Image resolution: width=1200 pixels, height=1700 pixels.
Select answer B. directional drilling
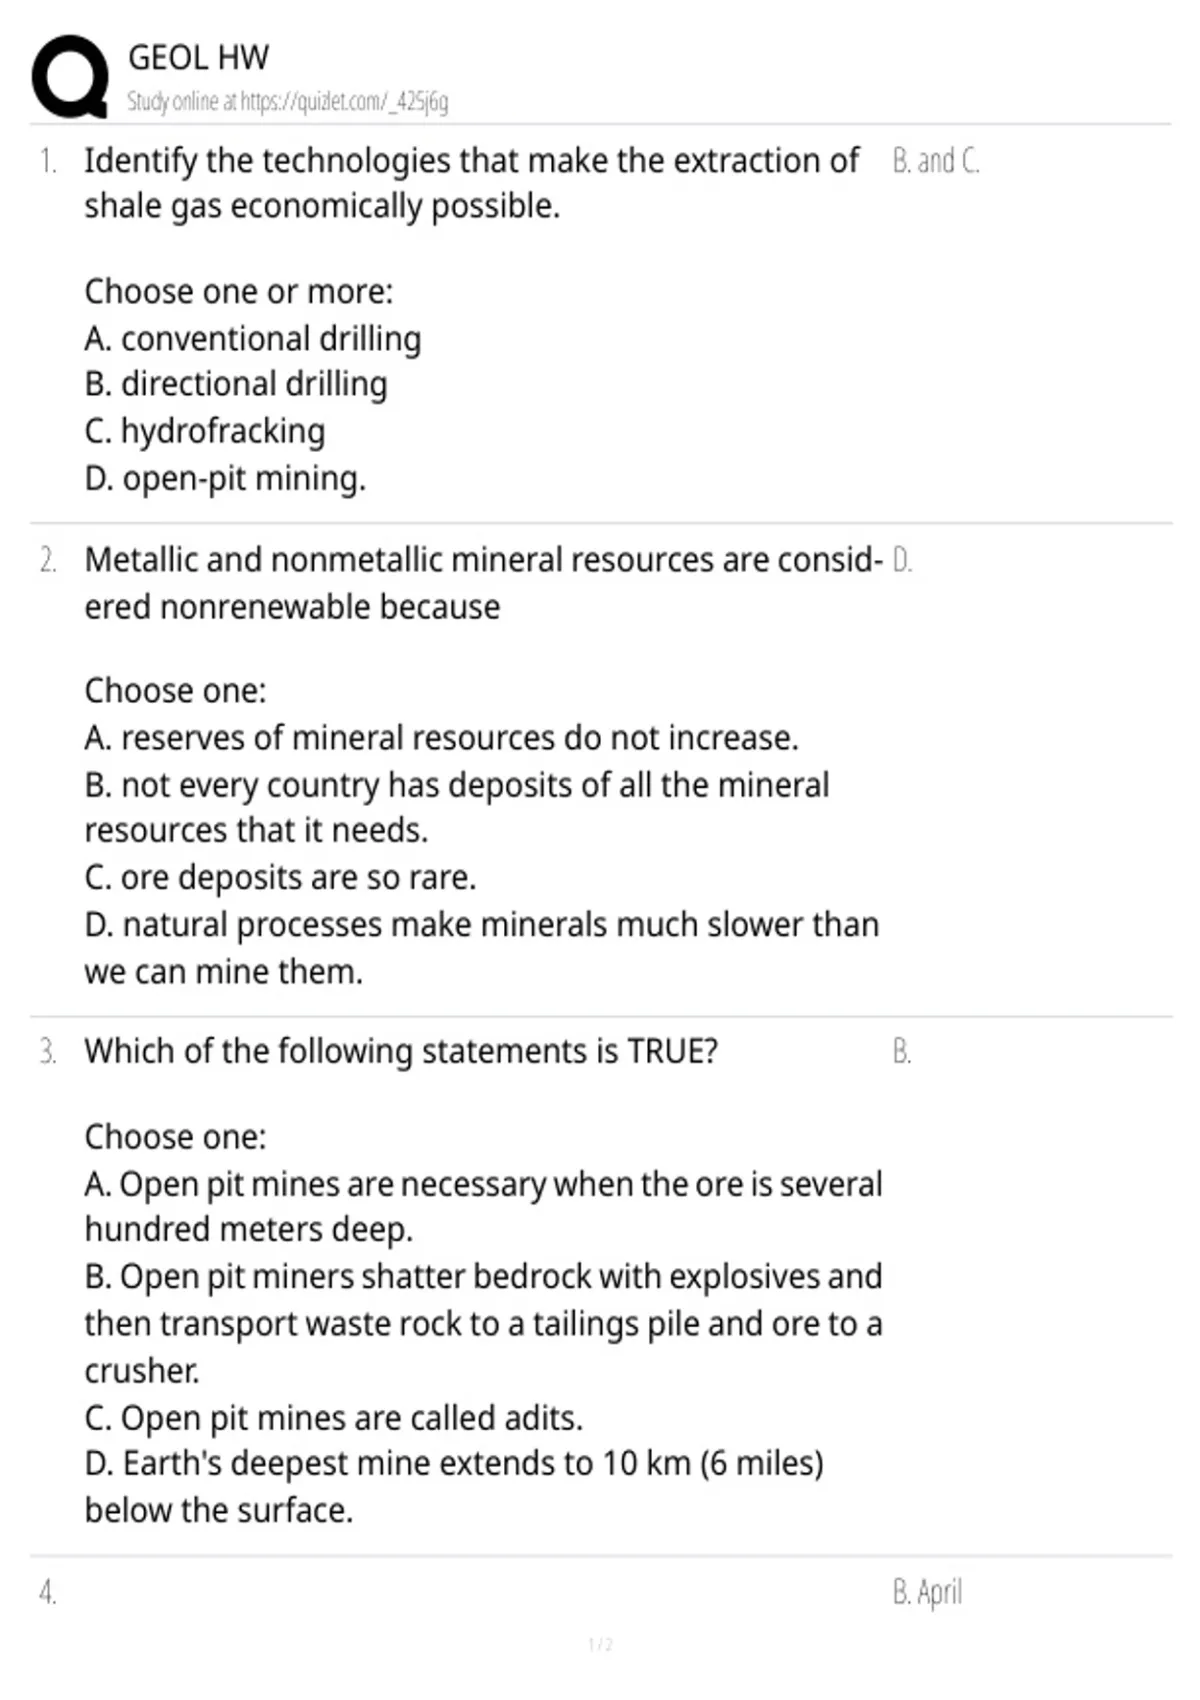point(236,384)
